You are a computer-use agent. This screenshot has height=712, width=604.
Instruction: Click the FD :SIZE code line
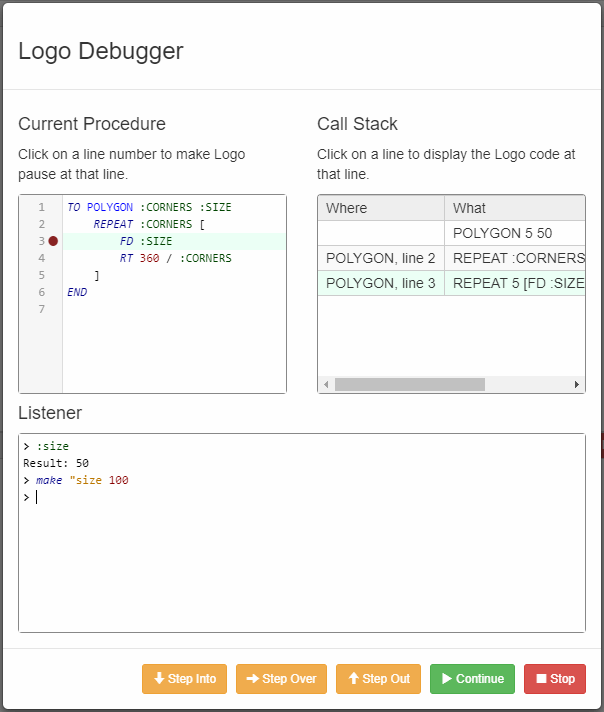pos(146,241)
